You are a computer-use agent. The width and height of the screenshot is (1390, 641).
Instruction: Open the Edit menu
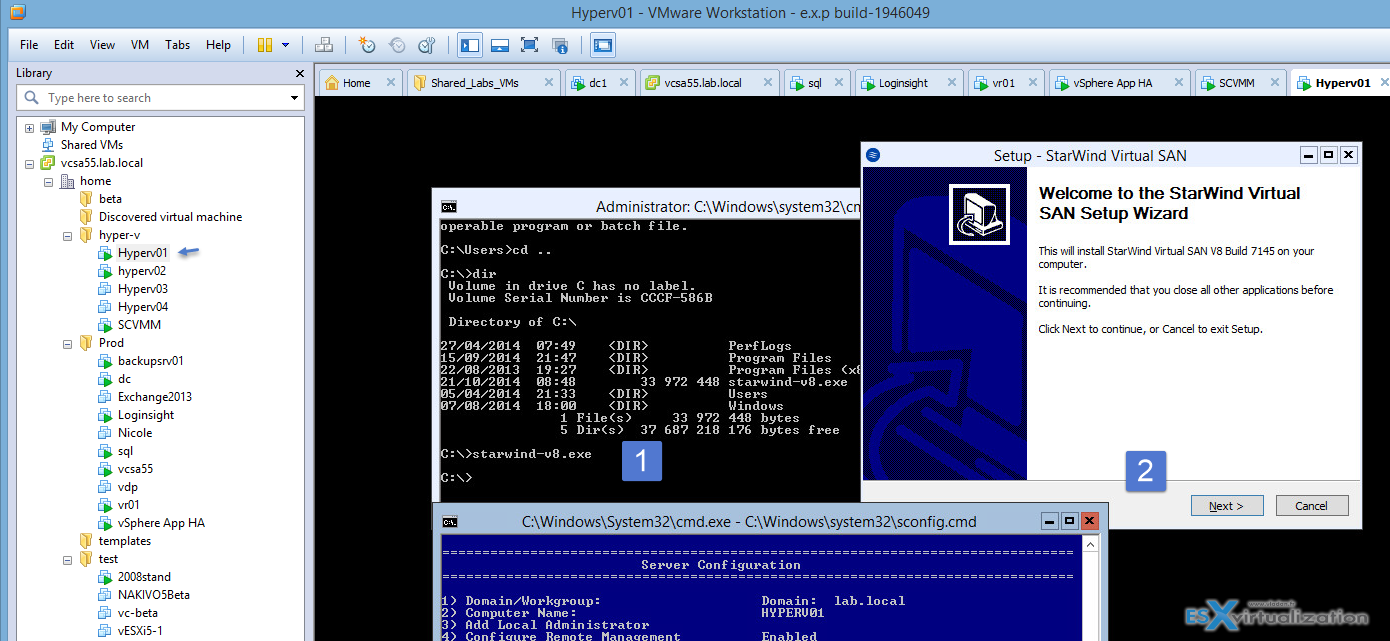[64, 45]
